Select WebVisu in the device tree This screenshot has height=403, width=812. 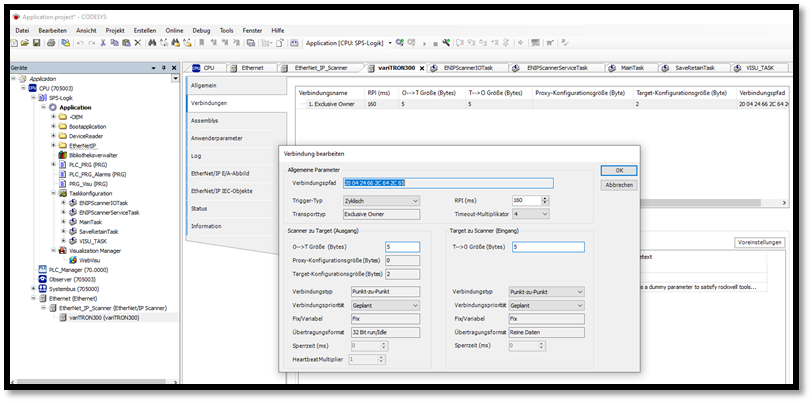point(91,260)
